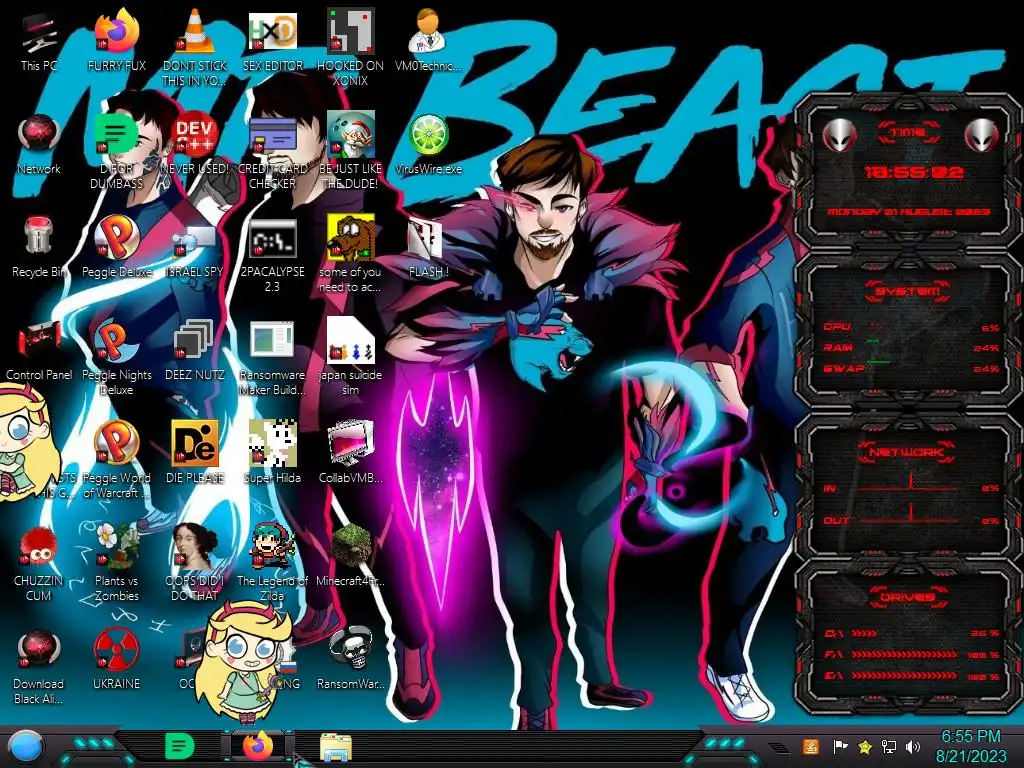
Task: Click the RAM 24% reading in System gadget
Action: [x=986, y=348]
